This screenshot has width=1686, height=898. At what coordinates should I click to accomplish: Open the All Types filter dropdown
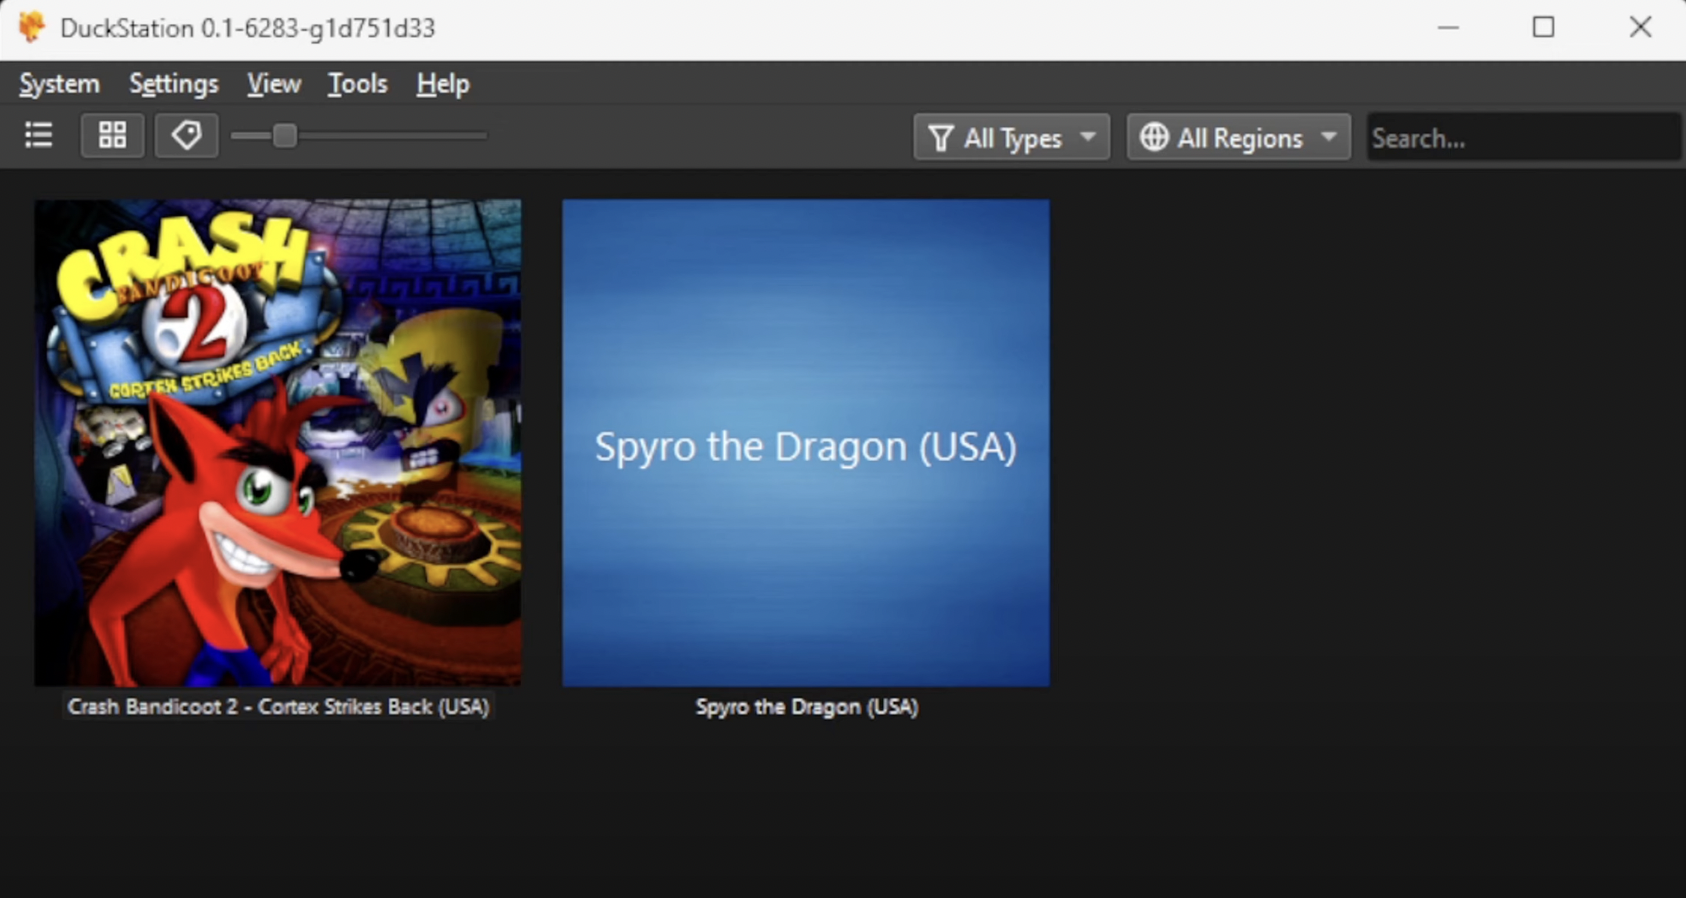coord(1011,137)
